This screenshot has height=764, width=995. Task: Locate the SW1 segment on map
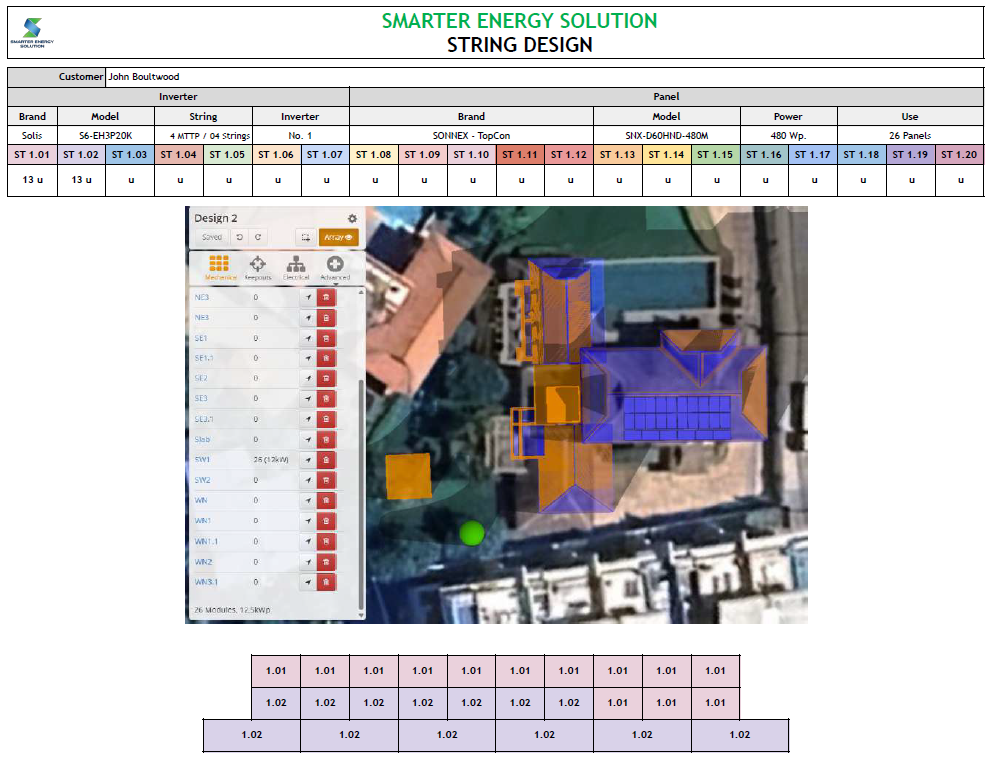[x=308, y=460]
